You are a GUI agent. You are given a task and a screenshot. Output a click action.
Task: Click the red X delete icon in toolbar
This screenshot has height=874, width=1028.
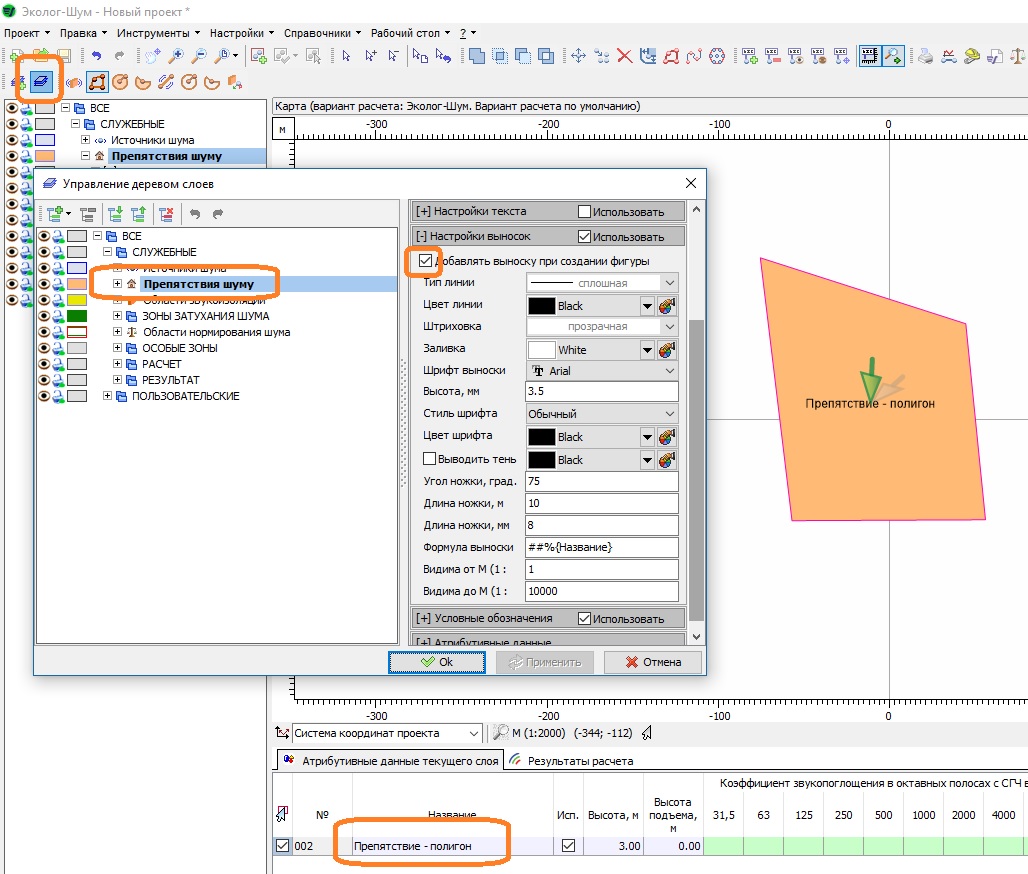[624, 56]
